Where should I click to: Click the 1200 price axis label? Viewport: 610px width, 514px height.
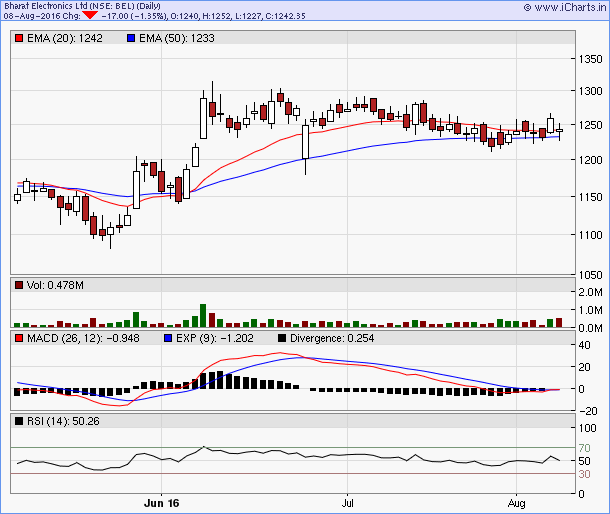[x=590, y=160]
